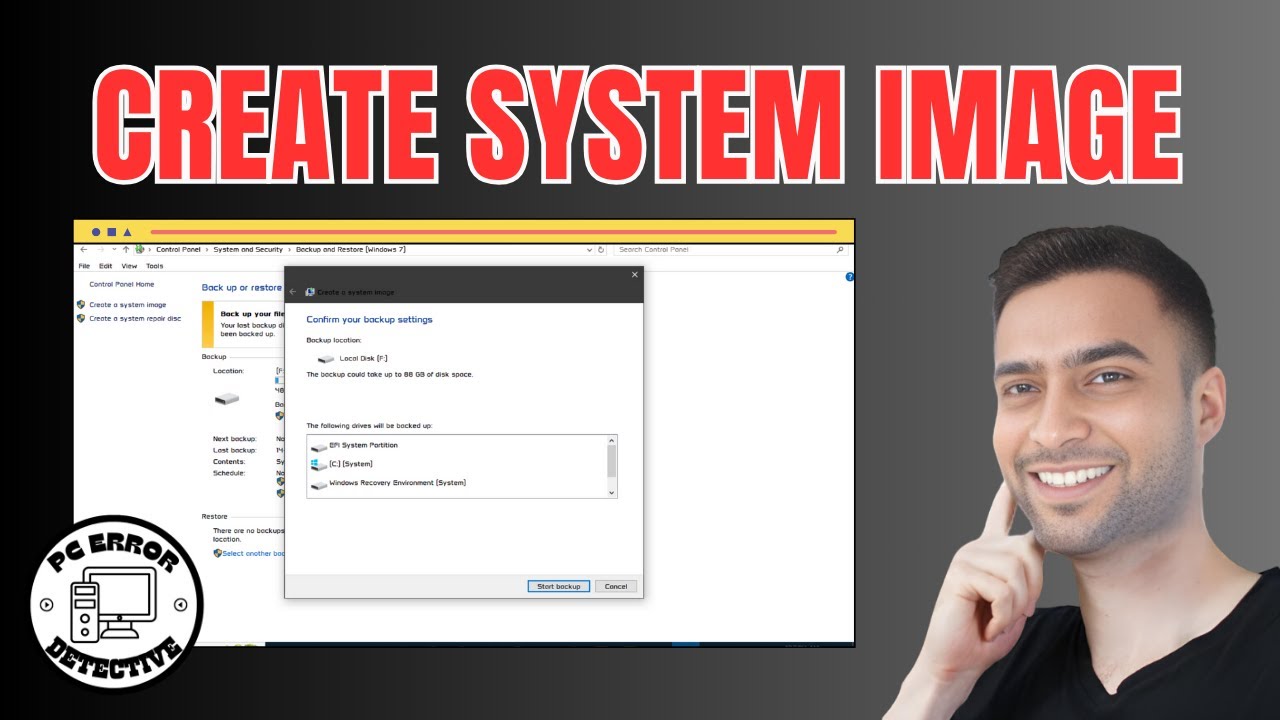This screenshot has width=1280, height=720.
Task: Open the View menu
Action: pos(129,266)
